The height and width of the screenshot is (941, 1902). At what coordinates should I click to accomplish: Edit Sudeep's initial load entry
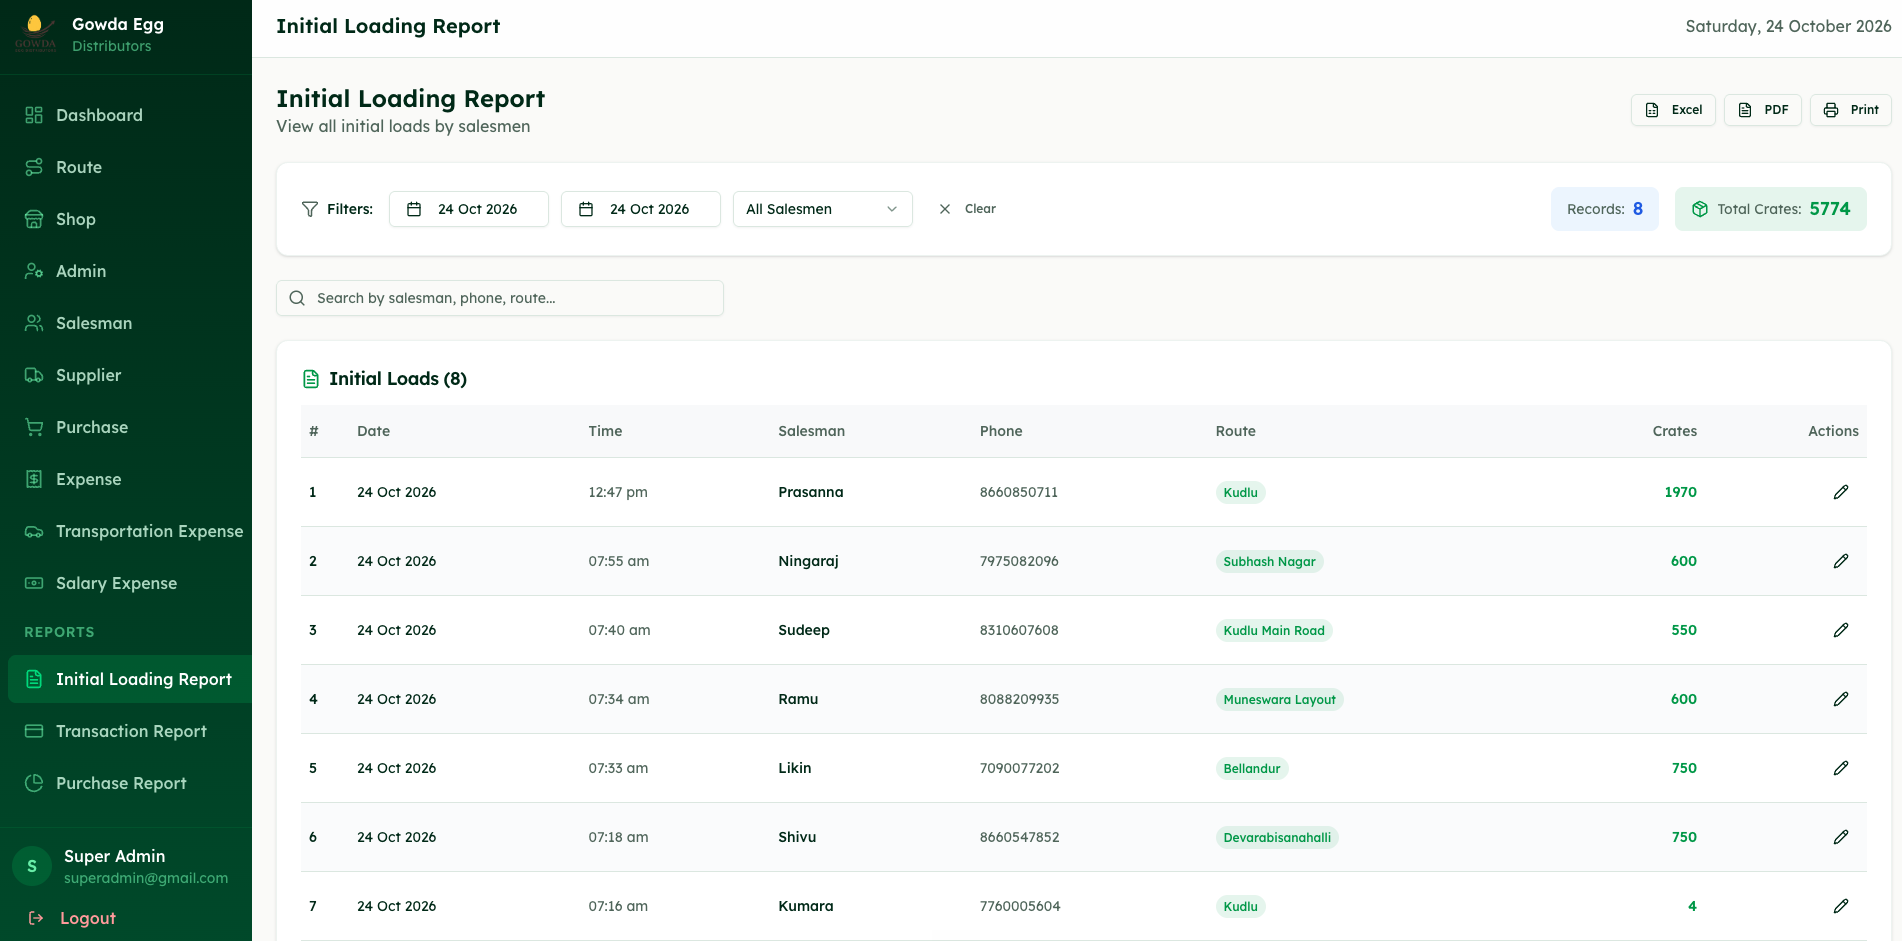pyautogui.click(x=1840, y=630)
